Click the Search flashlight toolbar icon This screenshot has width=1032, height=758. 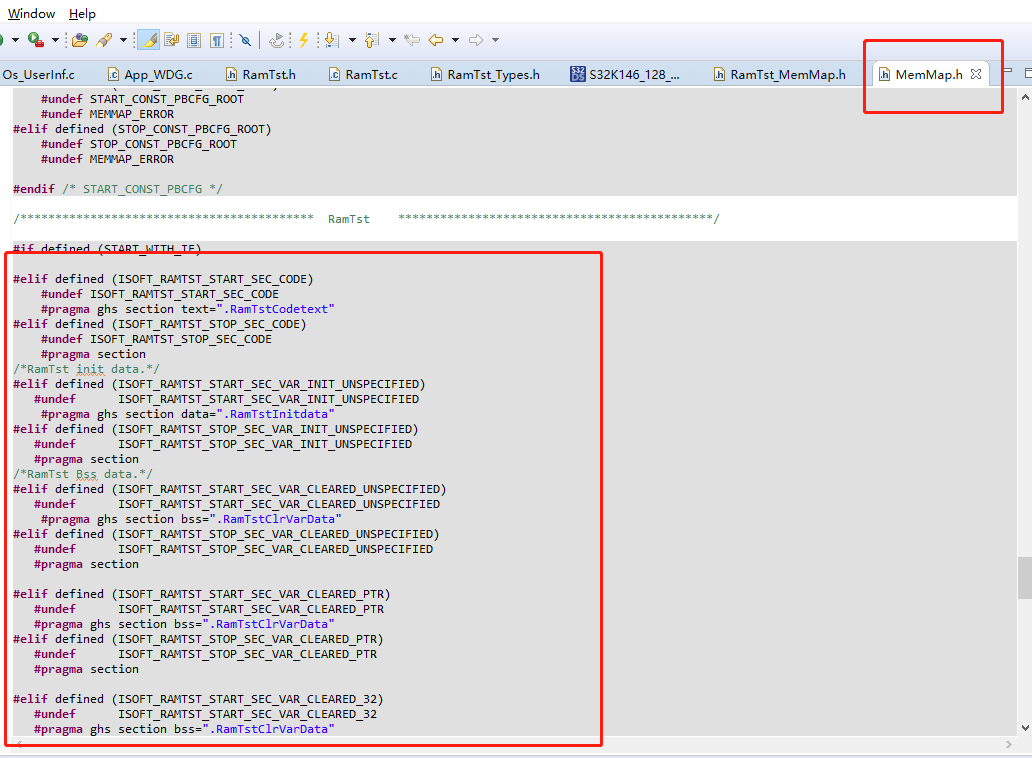(104, 40)
